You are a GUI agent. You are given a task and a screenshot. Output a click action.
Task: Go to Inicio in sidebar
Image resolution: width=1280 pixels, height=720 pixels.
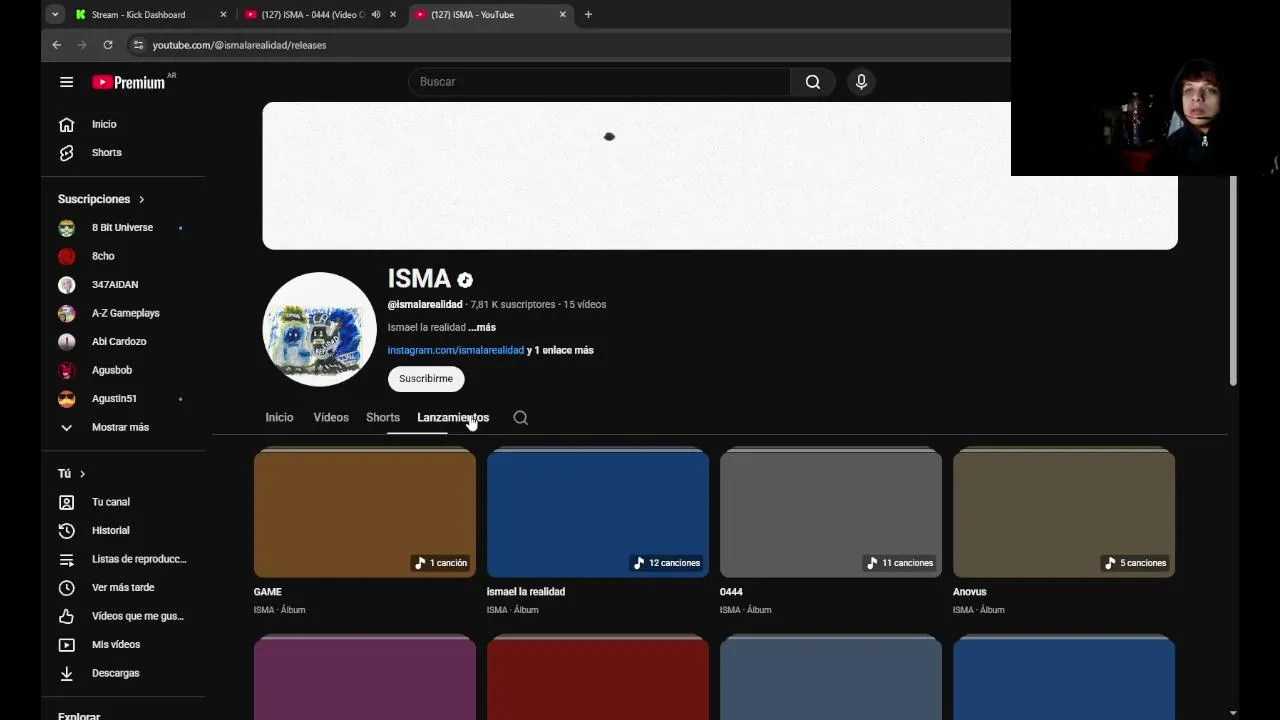[104, 124]
